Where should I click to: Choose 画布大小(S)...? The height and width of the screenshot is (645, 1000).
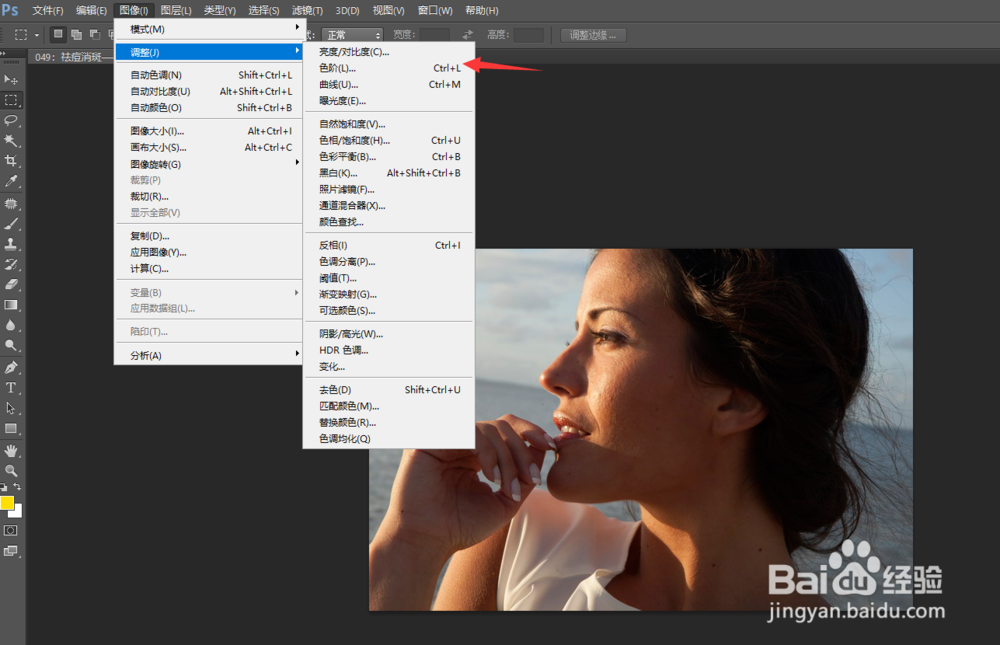click(209, 147)
